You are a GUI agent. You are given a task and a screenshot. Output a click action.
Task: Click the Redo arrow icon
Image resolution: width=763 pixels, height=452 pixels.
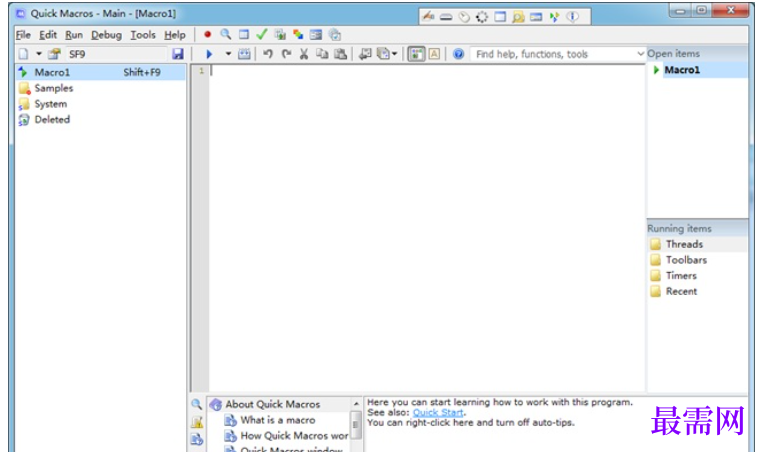pos(286,54)
